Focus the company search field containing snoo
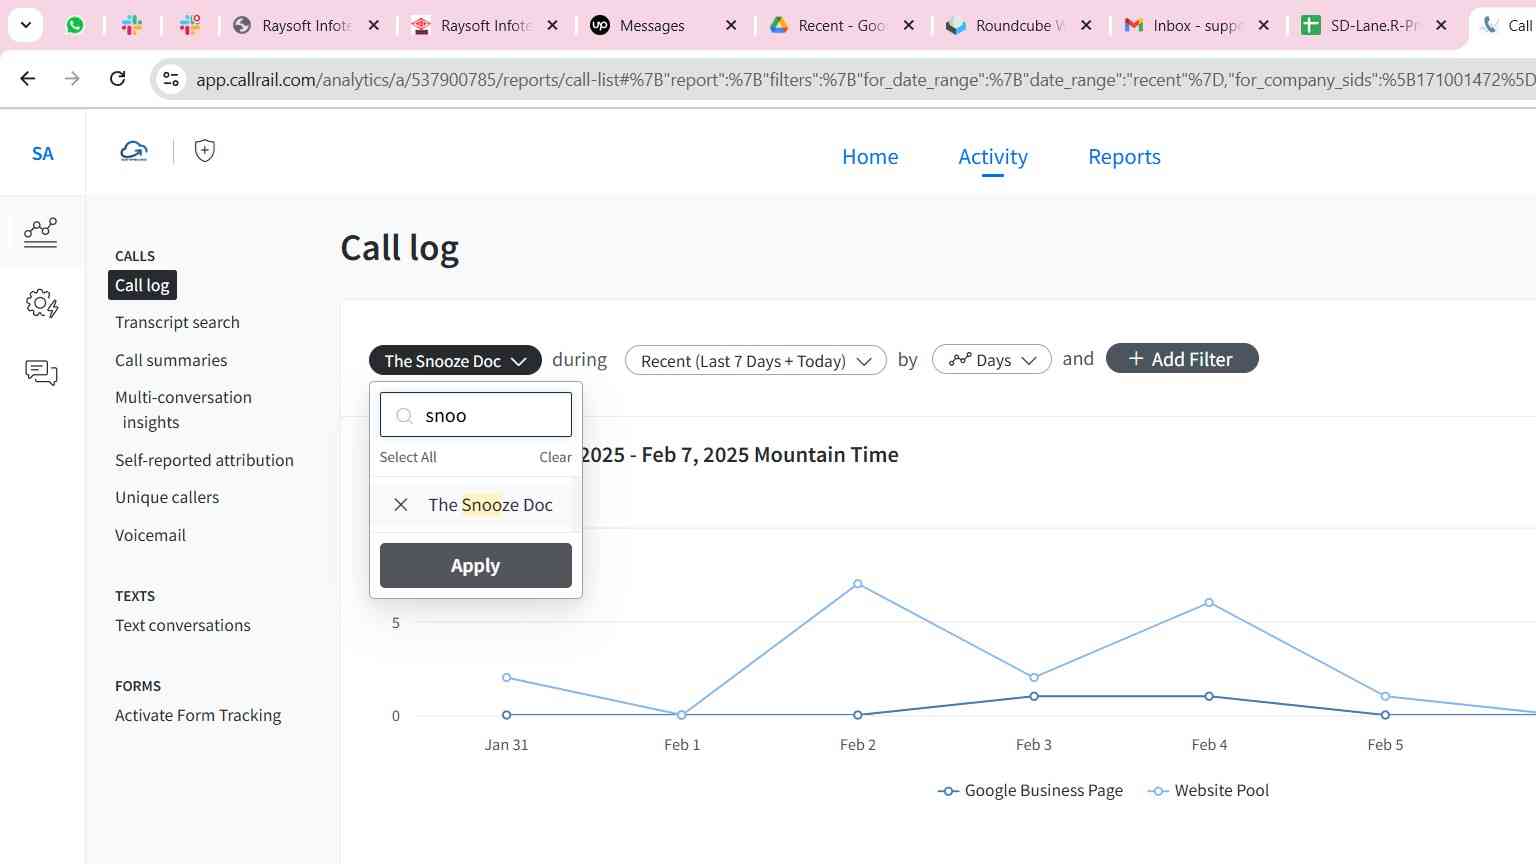 [476, 415]
